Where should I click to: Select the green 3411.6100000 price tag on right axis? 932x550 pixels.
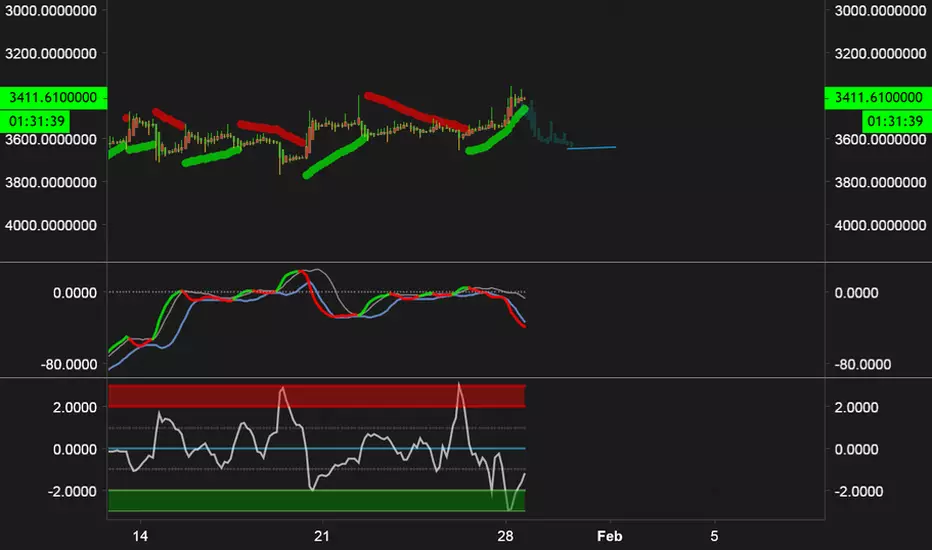click(x=878, y=98)
